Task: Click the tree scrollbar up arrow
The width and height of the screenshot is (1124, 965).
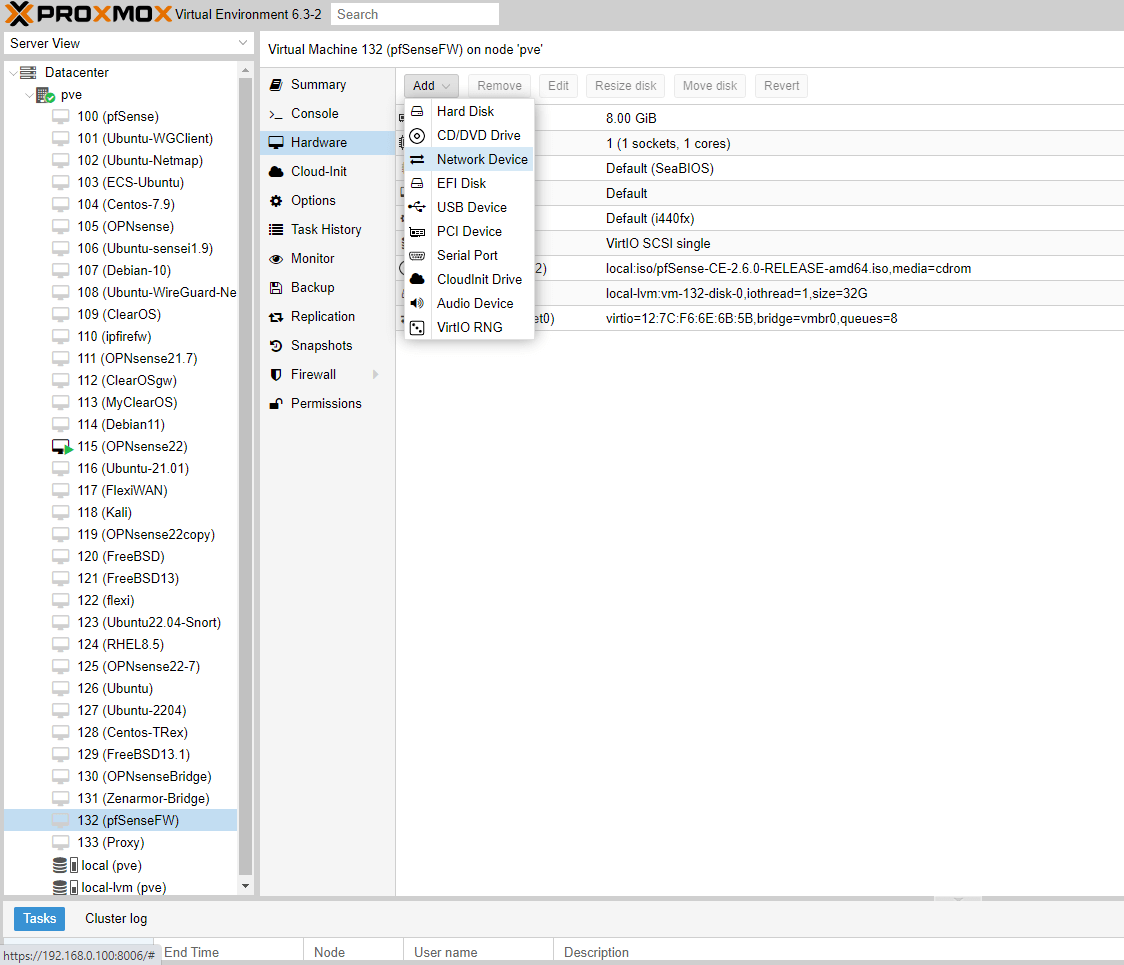Action: coord(245,70)
